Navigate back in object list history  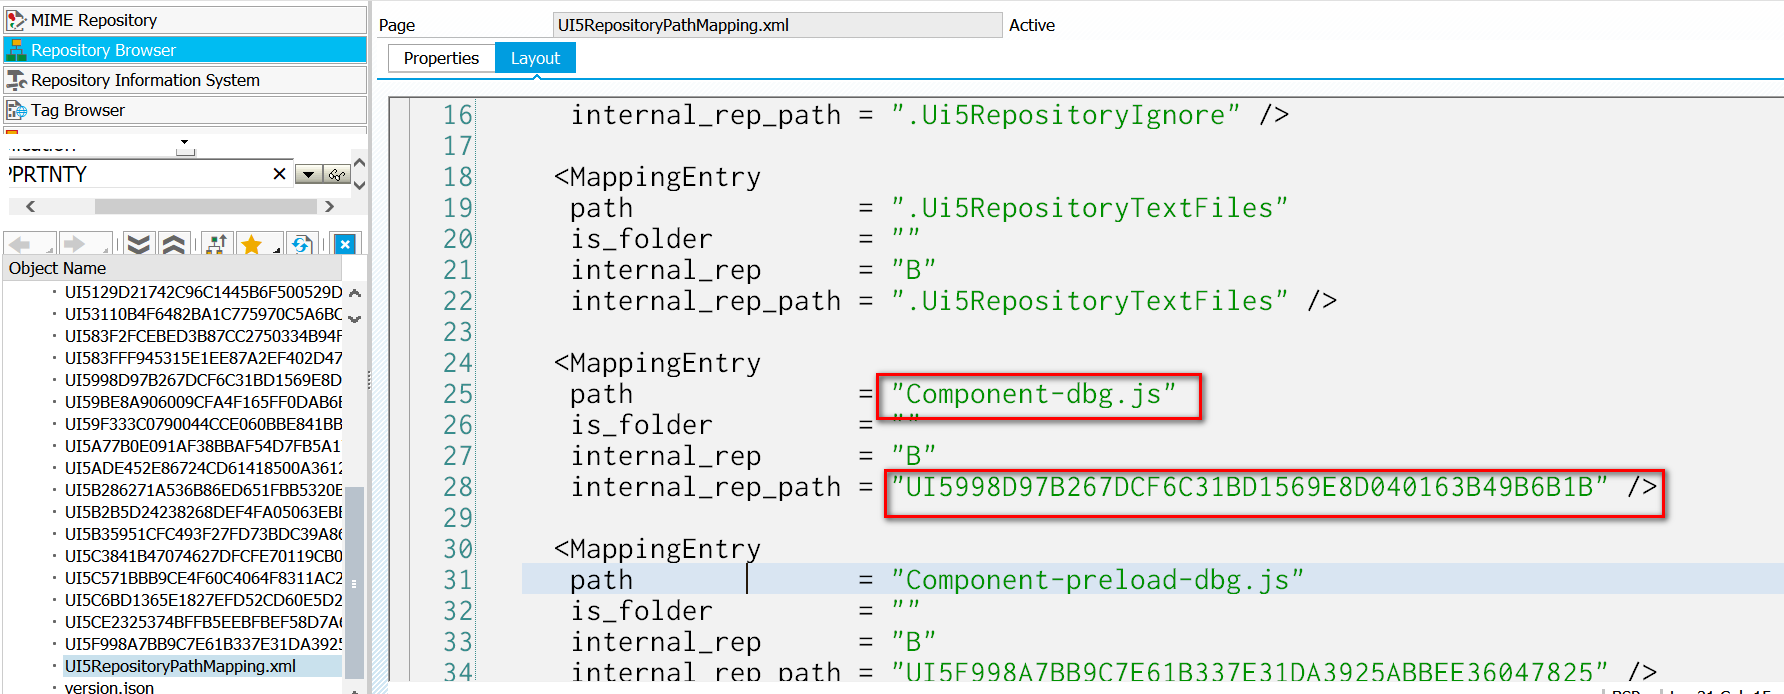(19, 244)
